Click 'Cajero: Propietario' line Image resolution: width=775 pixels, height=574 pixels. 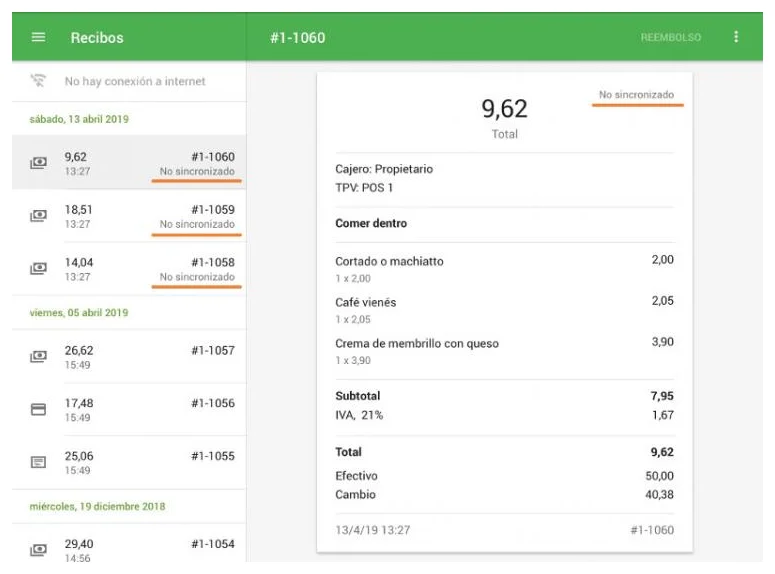pos(384,169)
